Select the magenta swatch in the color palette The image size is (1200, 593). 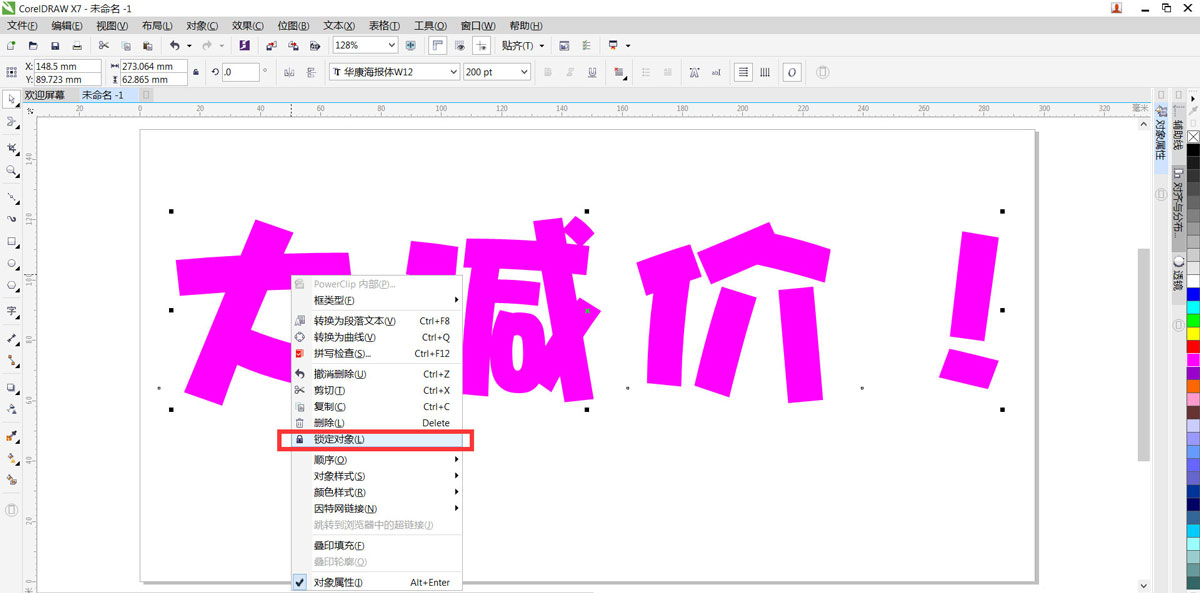click(x=1192, y=361)
